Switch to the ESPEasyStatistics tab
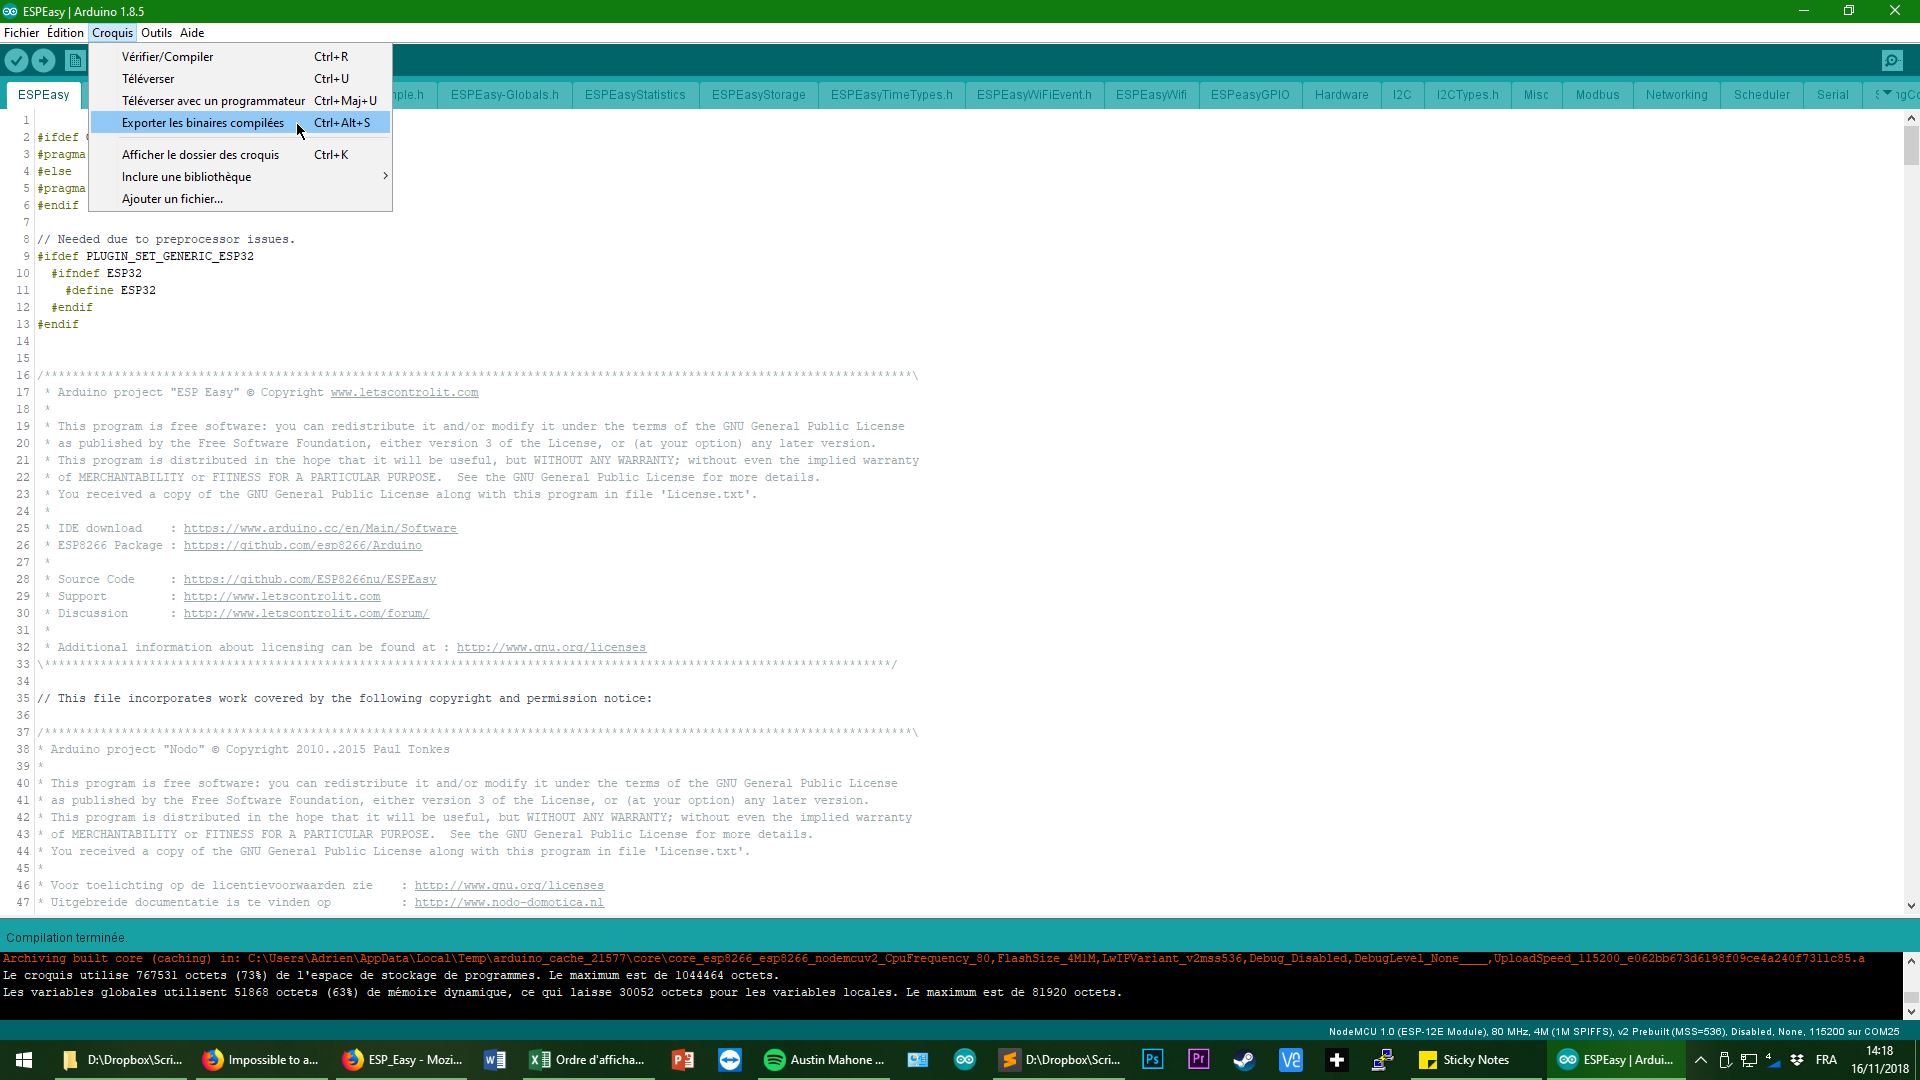Screen dimensions: 1920x1080 635,95
